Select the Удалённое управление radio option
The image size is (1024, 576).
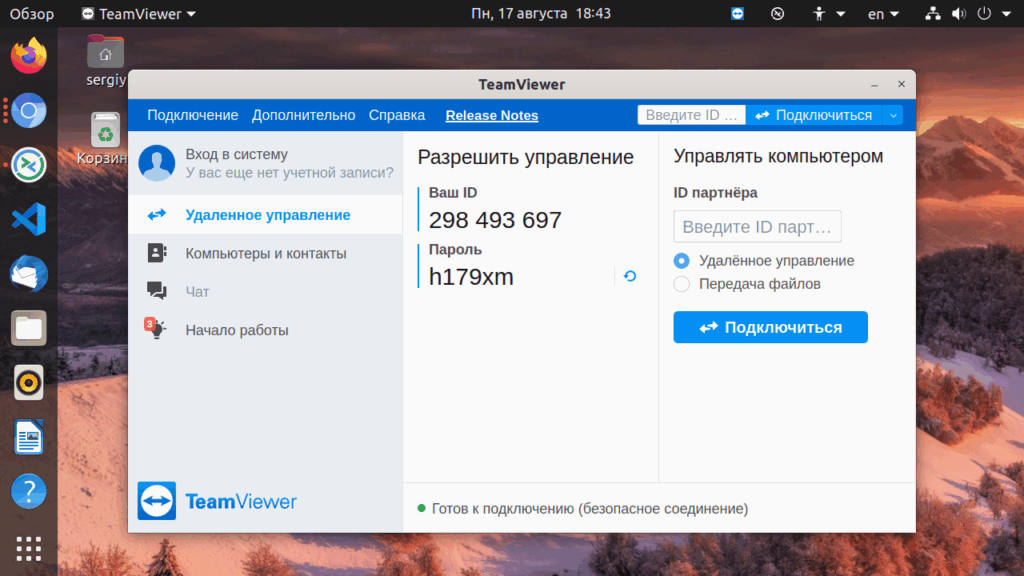(681, 261)
